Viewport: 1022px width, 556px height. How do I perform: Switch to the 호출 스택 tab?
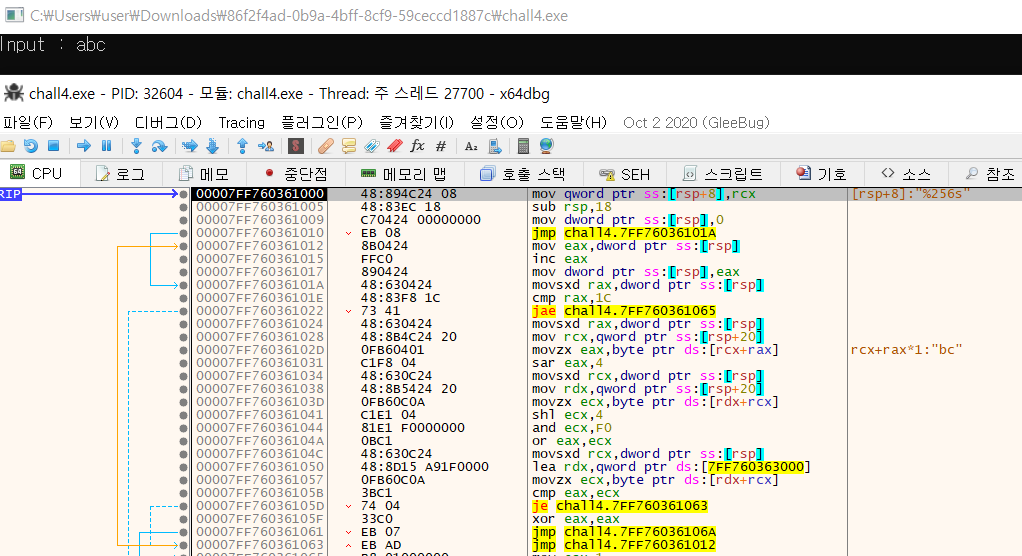pos(523,174)
